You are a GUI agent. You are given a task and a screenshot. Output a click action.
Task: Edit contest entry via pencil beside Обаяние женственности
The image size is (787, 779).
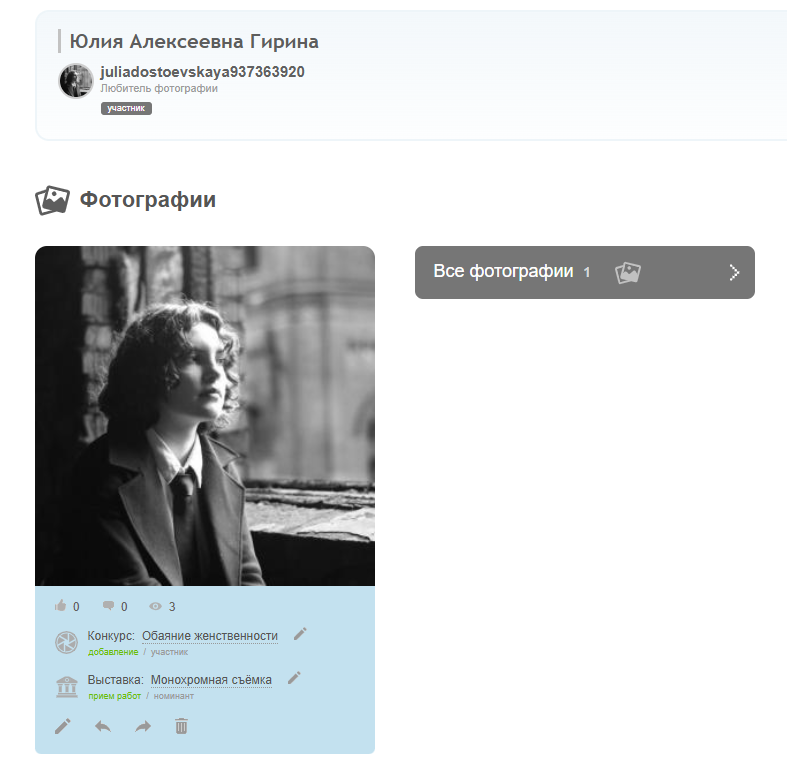point(300,634)
